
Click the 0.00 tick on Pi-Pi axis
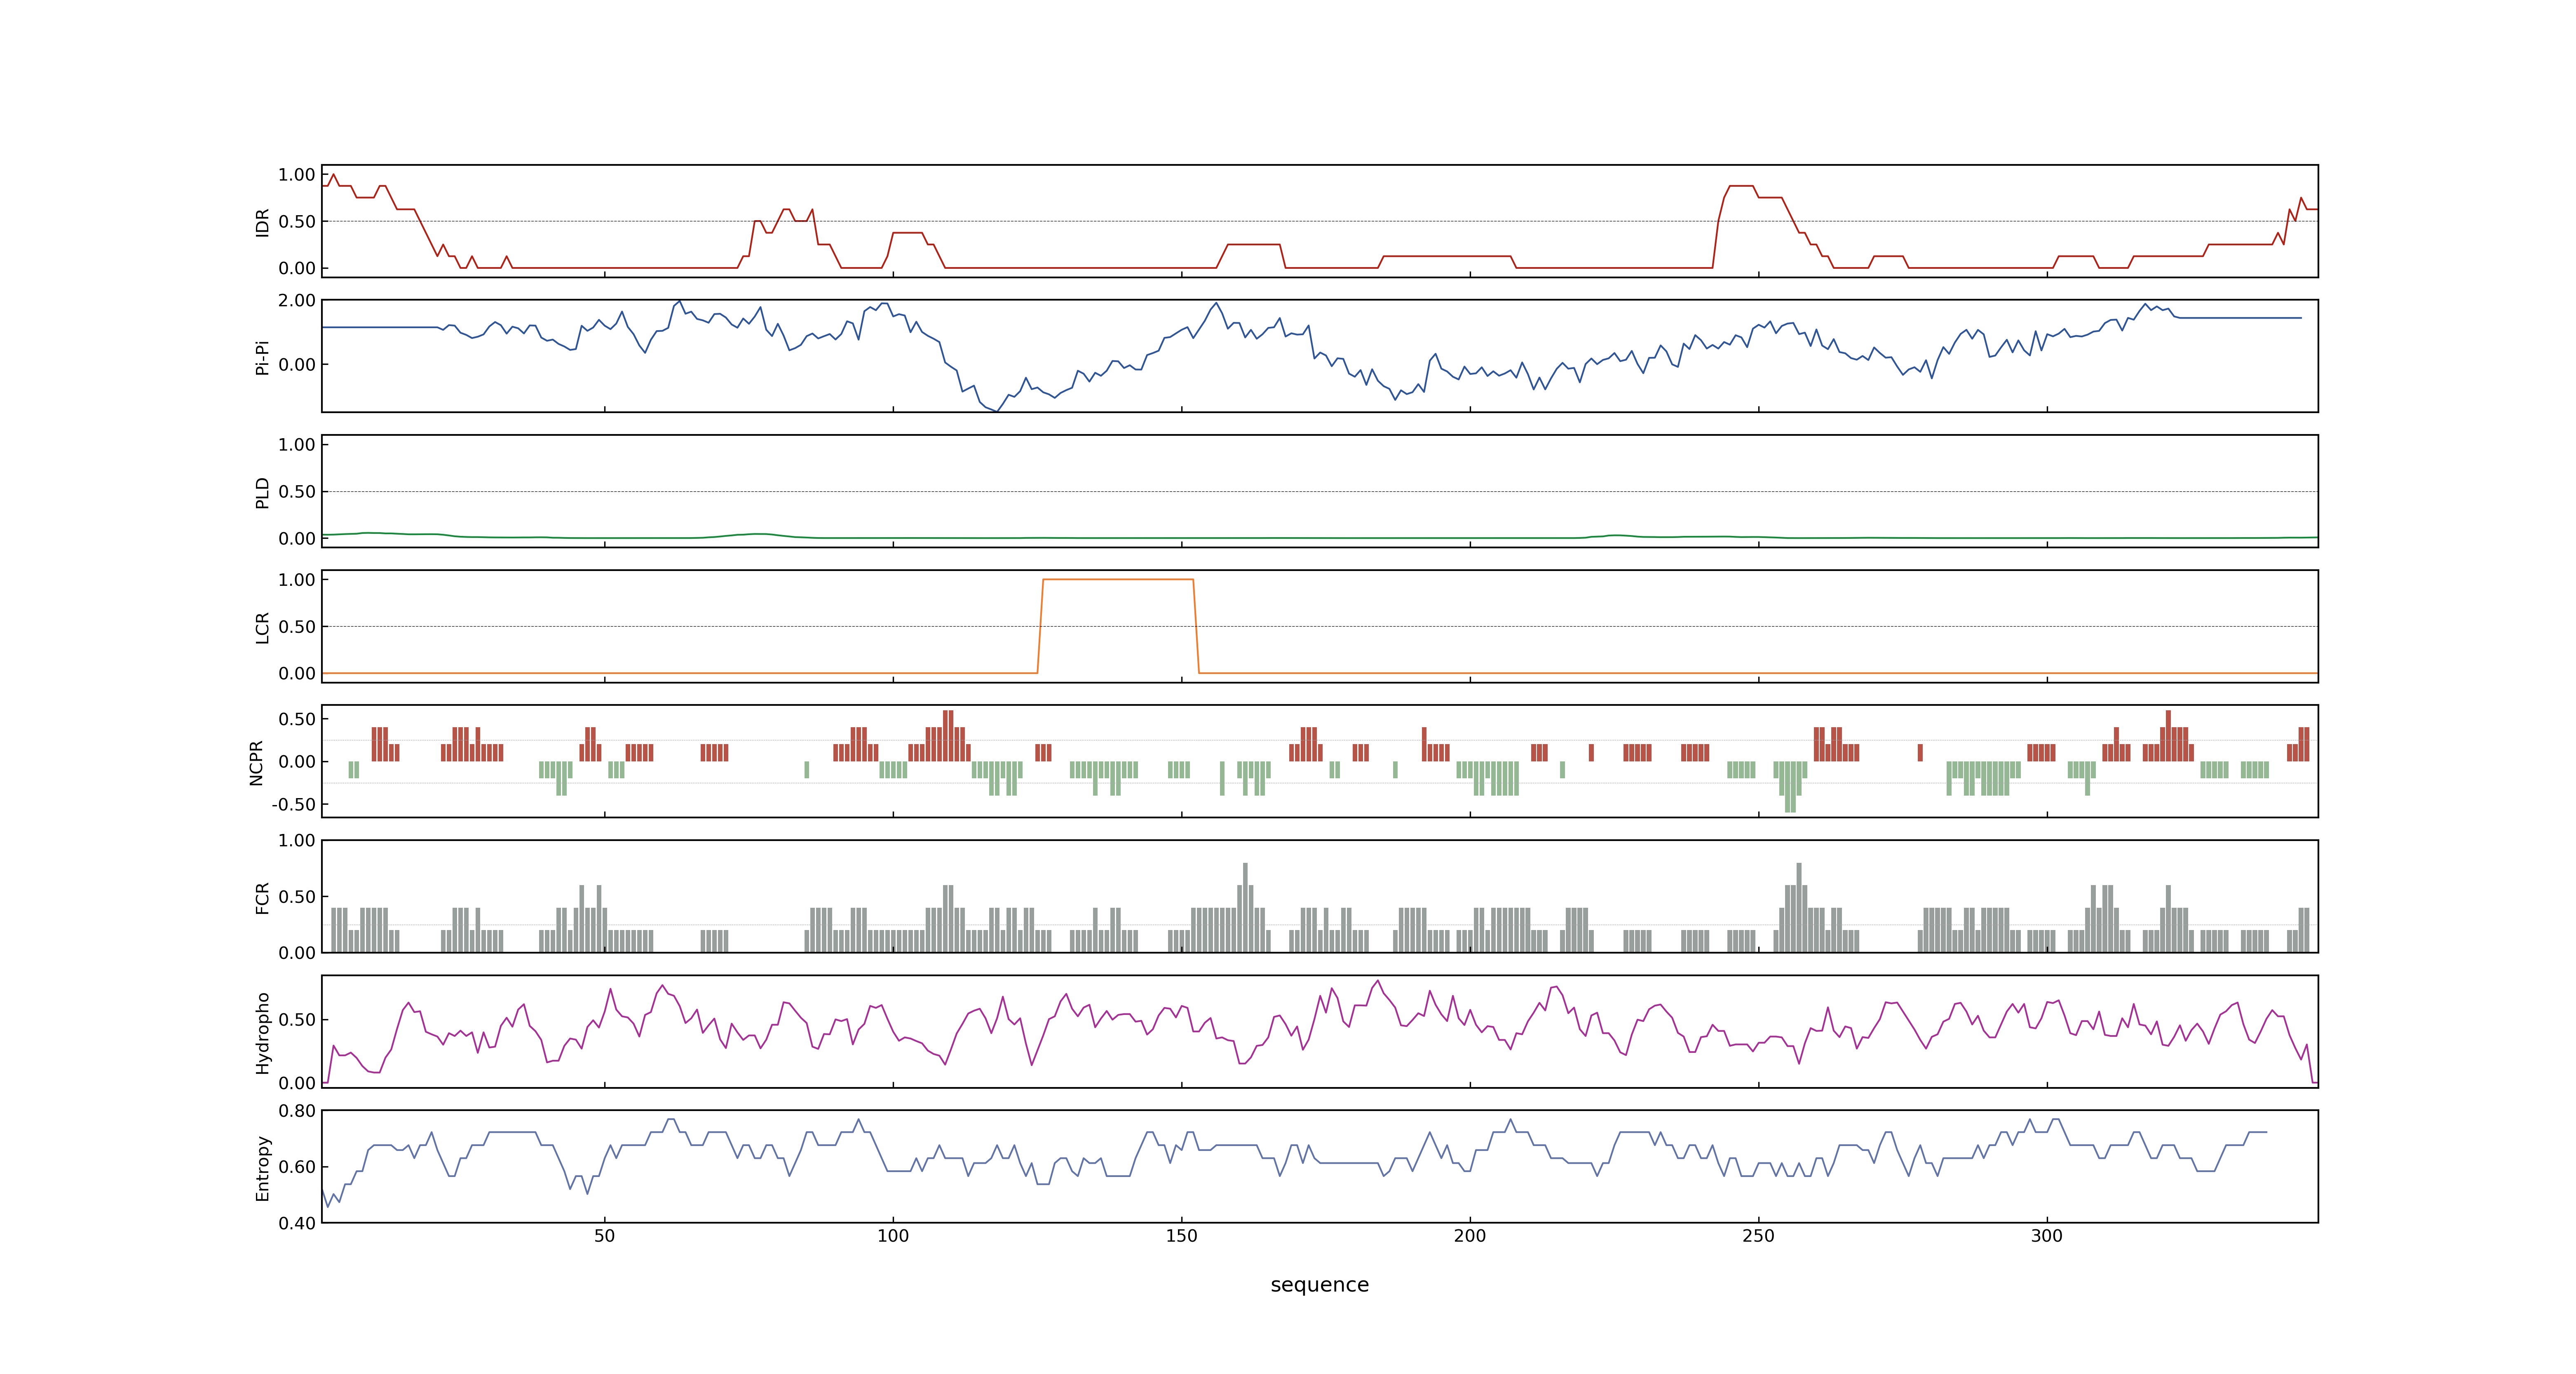297,365
